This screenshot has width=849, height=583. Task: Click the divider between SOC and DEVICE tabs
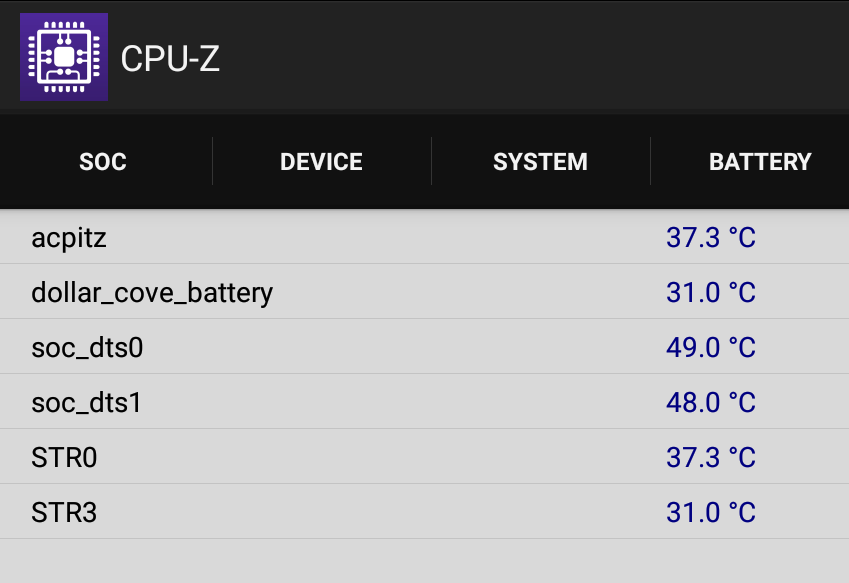(213, 161)
